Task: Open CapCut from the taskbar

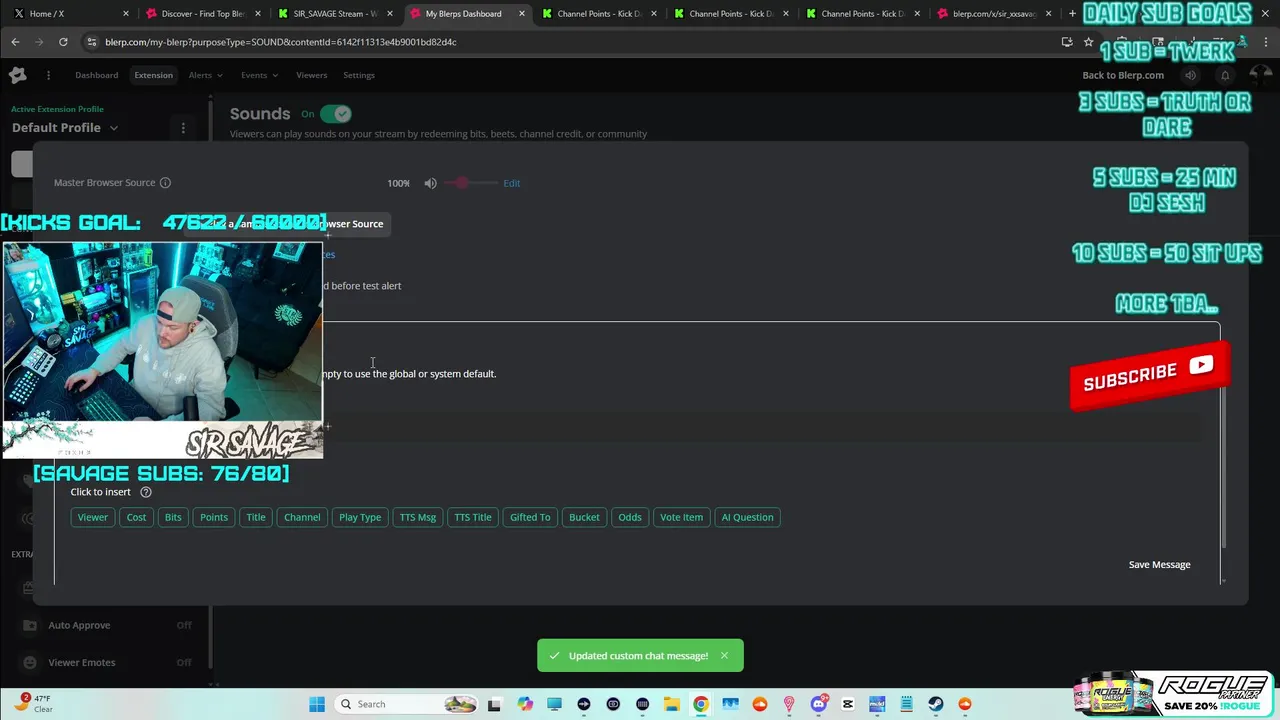Action: (x=848, y=704)
